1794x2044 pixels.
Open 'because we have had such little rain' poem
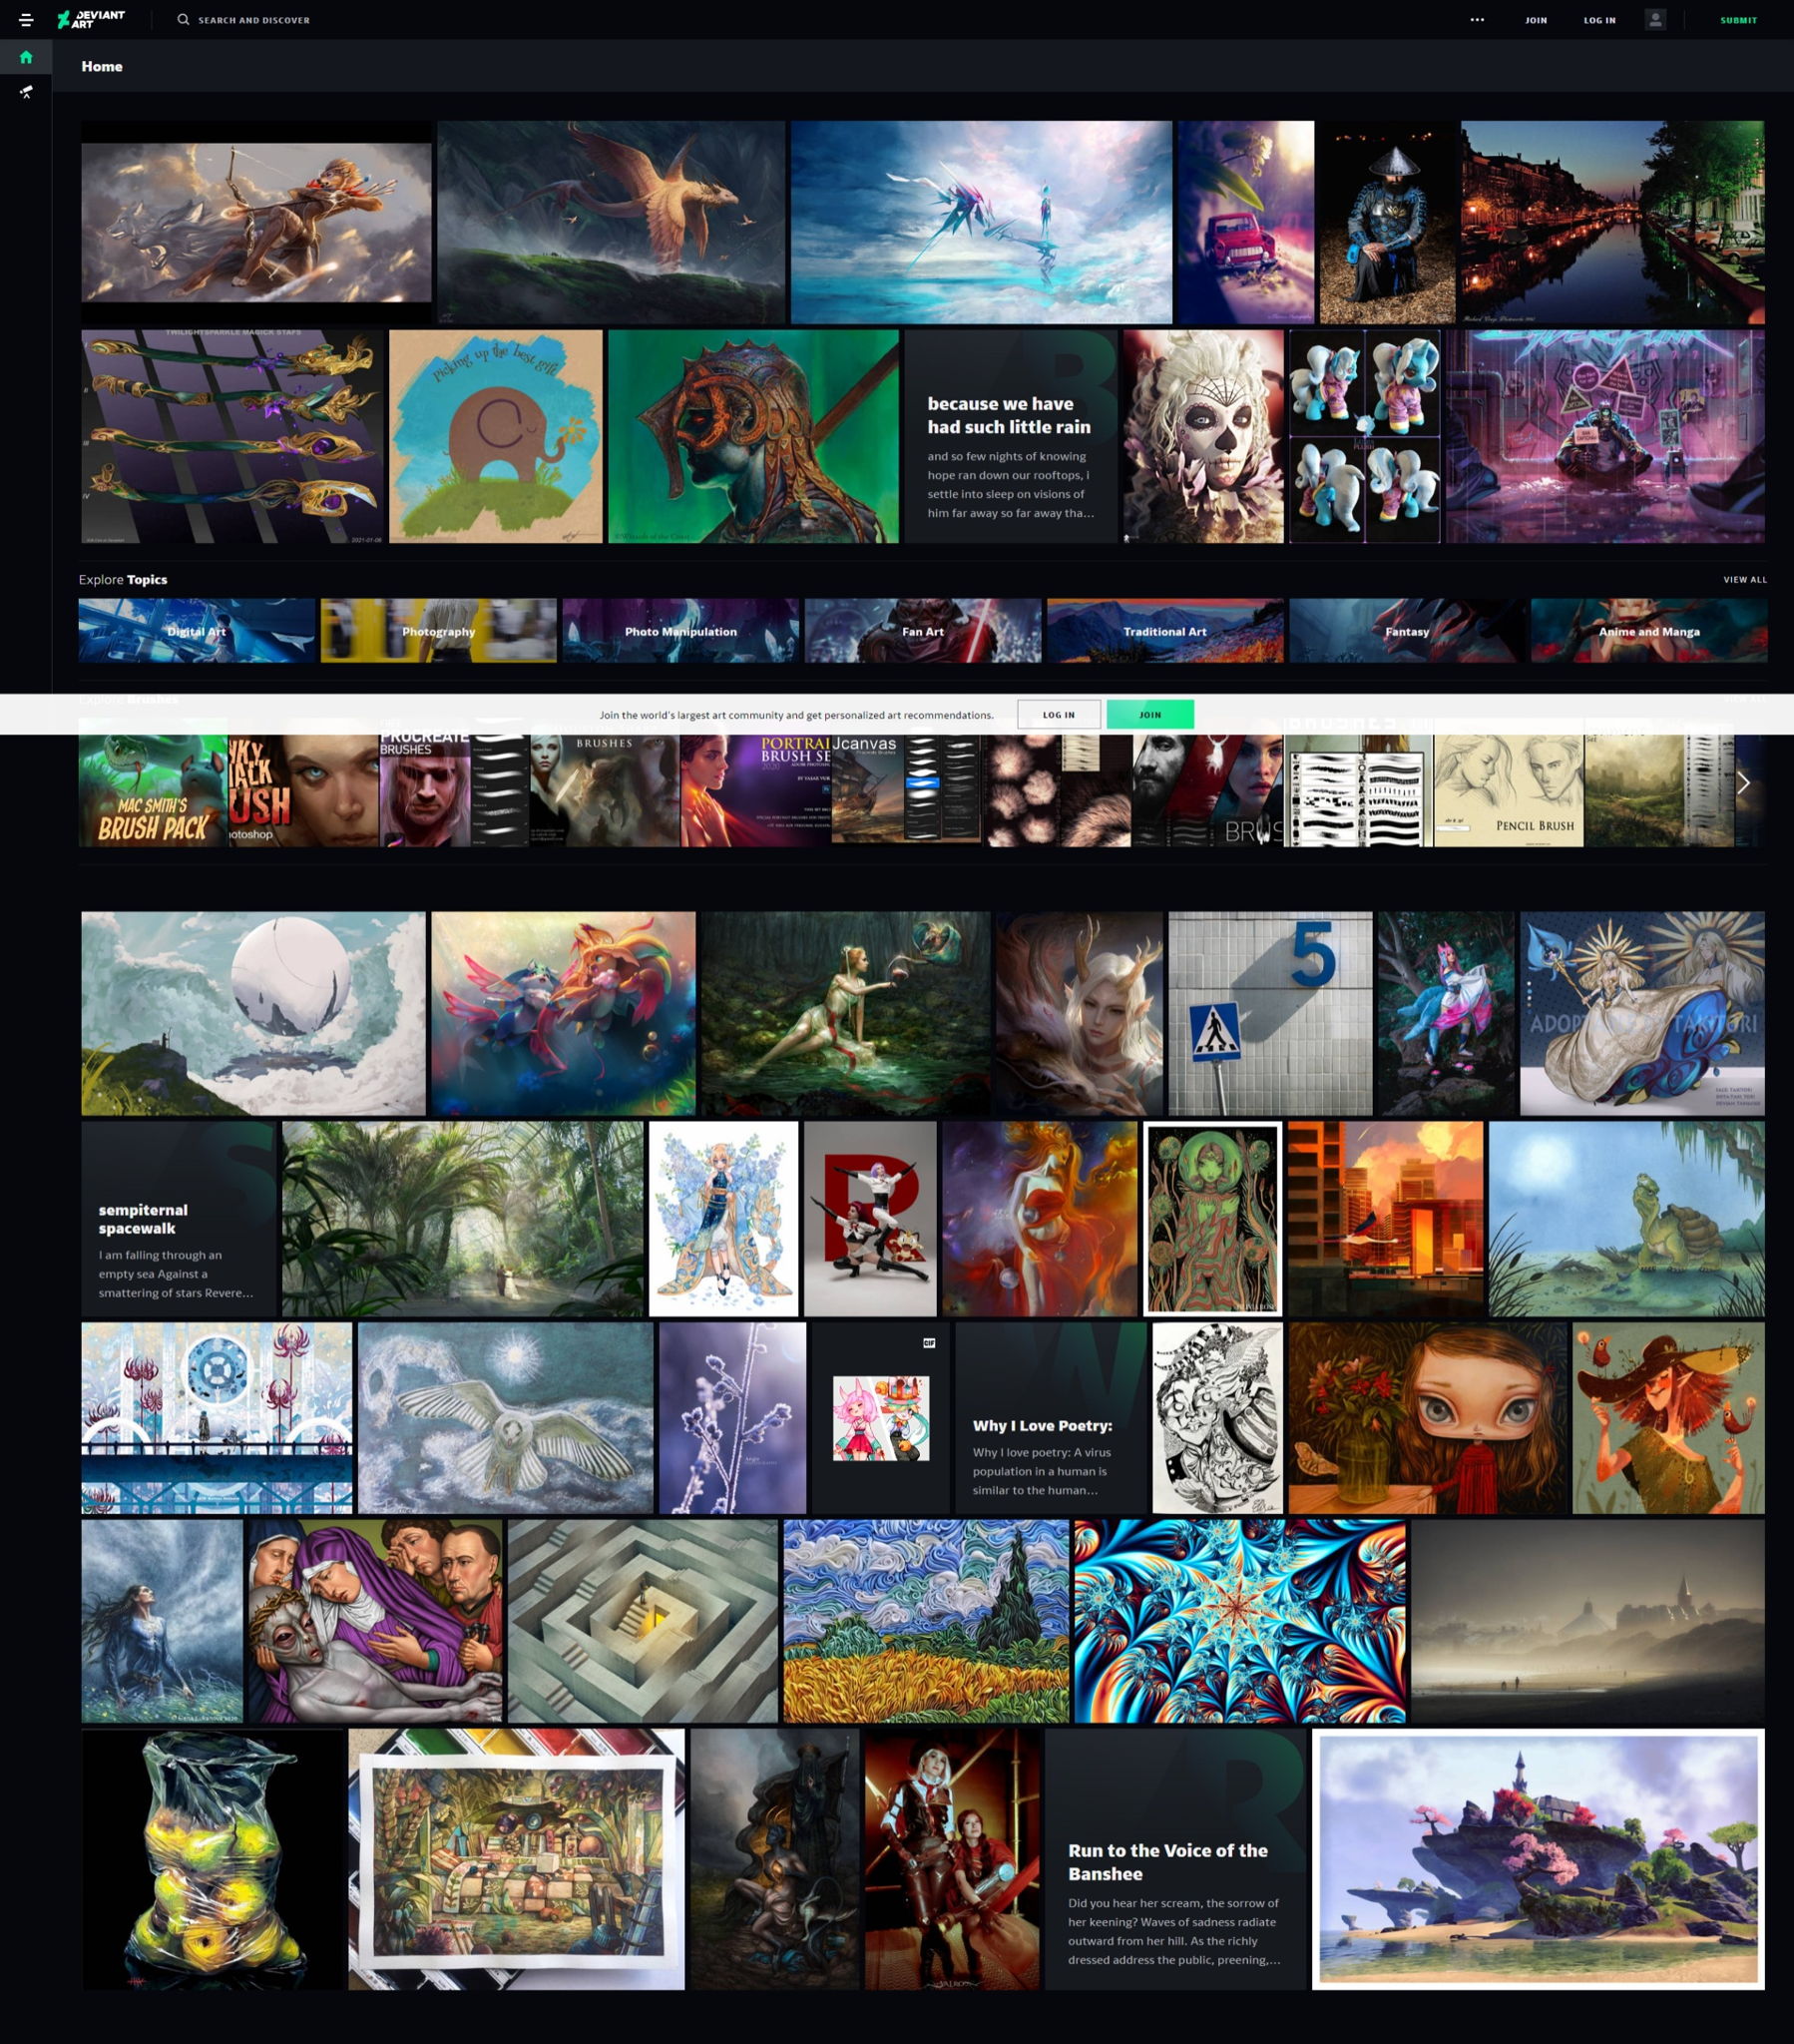(x=1011, y=437)
